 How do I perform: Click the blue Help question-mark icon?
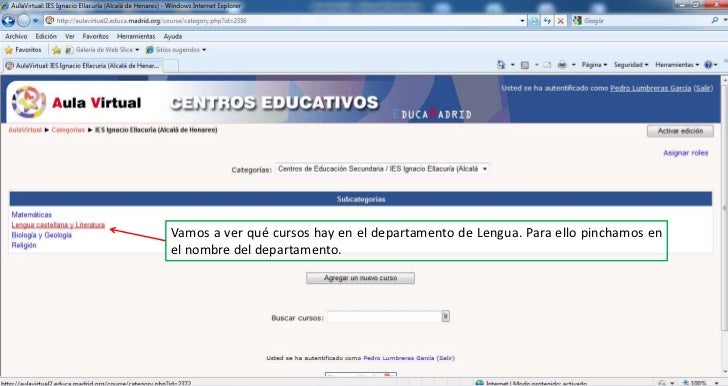[x=708, y=65]
